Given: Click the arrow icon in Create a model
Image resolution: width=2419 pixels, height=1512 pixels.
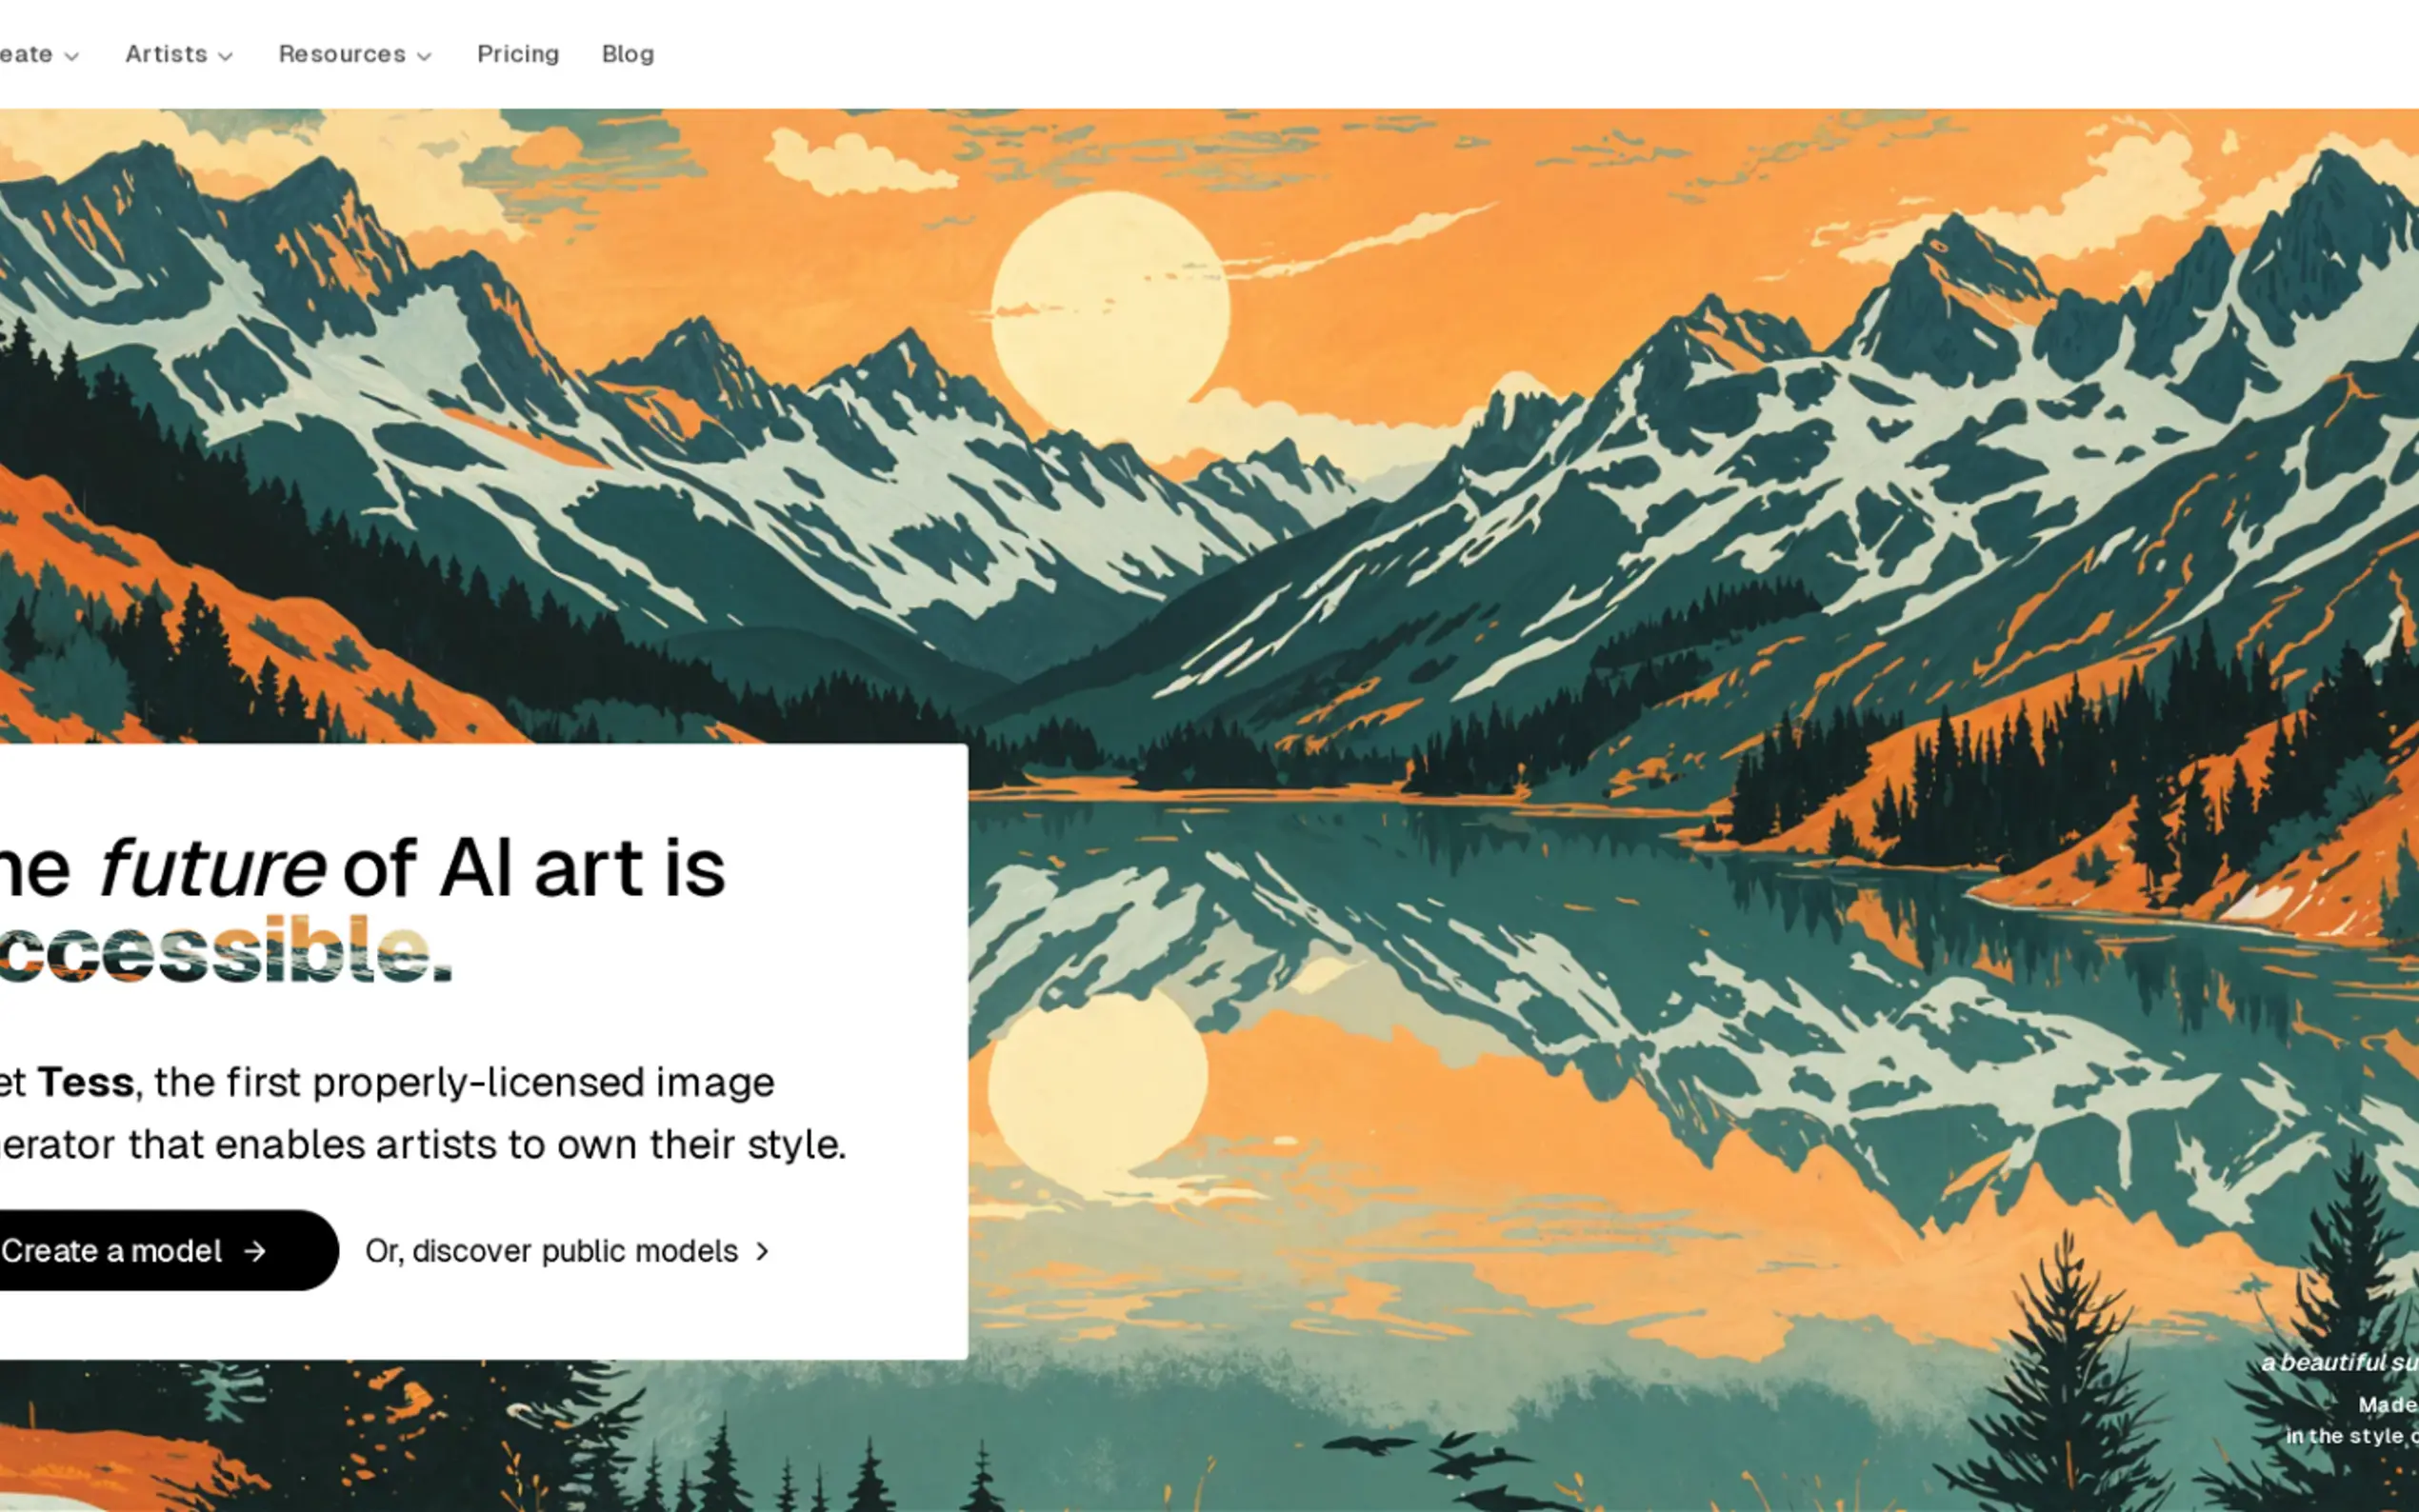Looking at the screenshot, I should pyautogui.click(x=256, y=1251).
